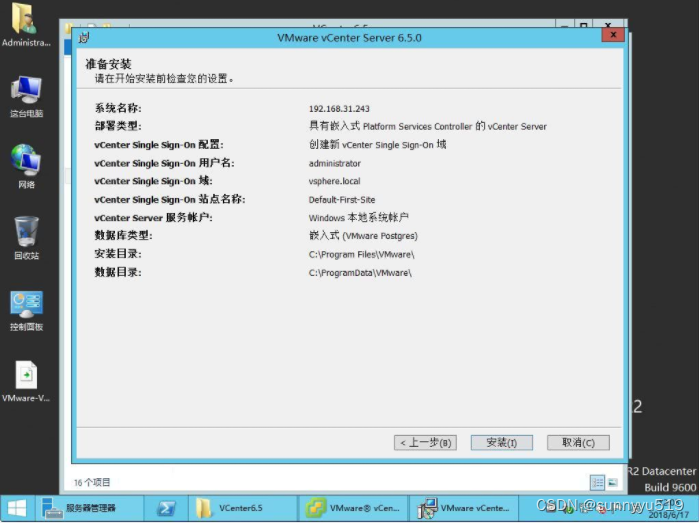The image size is (699, 523).
Task: Click the 上一步(B) back button
Action: (x=425, y=443)
